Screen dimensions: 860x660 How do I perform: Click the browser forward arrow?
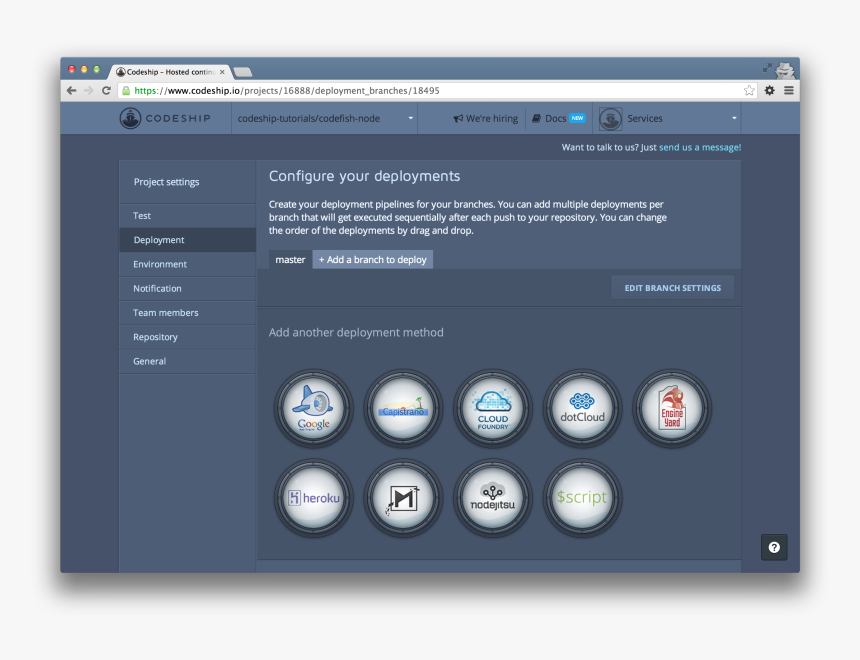click(89, 91)
